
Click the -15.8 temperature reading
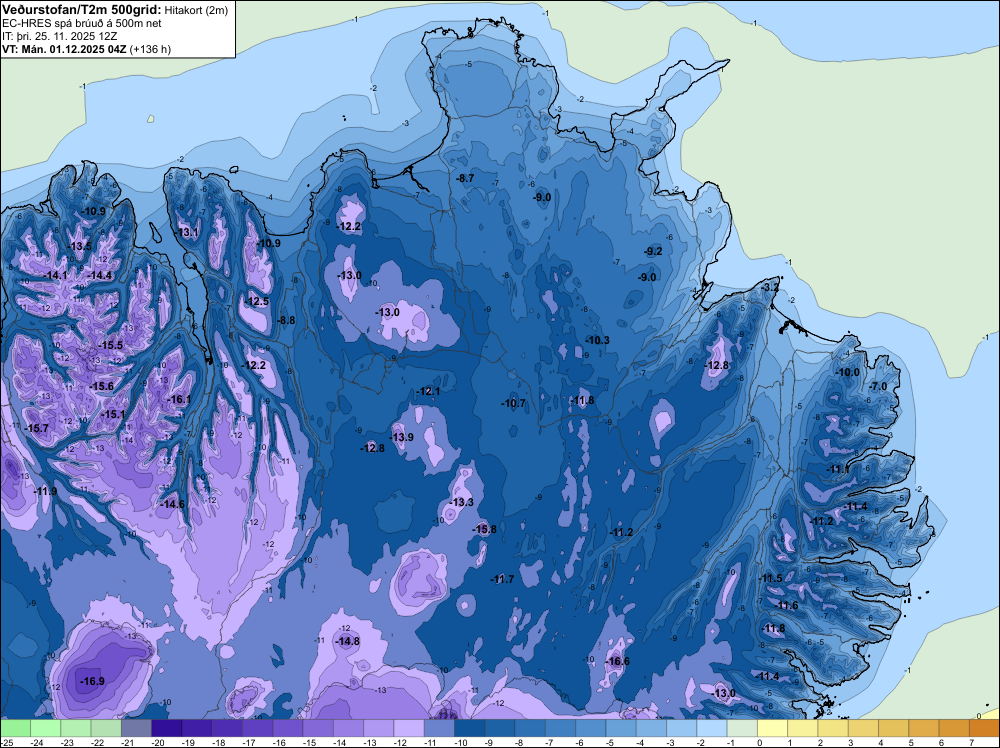(x=484, y=529)
